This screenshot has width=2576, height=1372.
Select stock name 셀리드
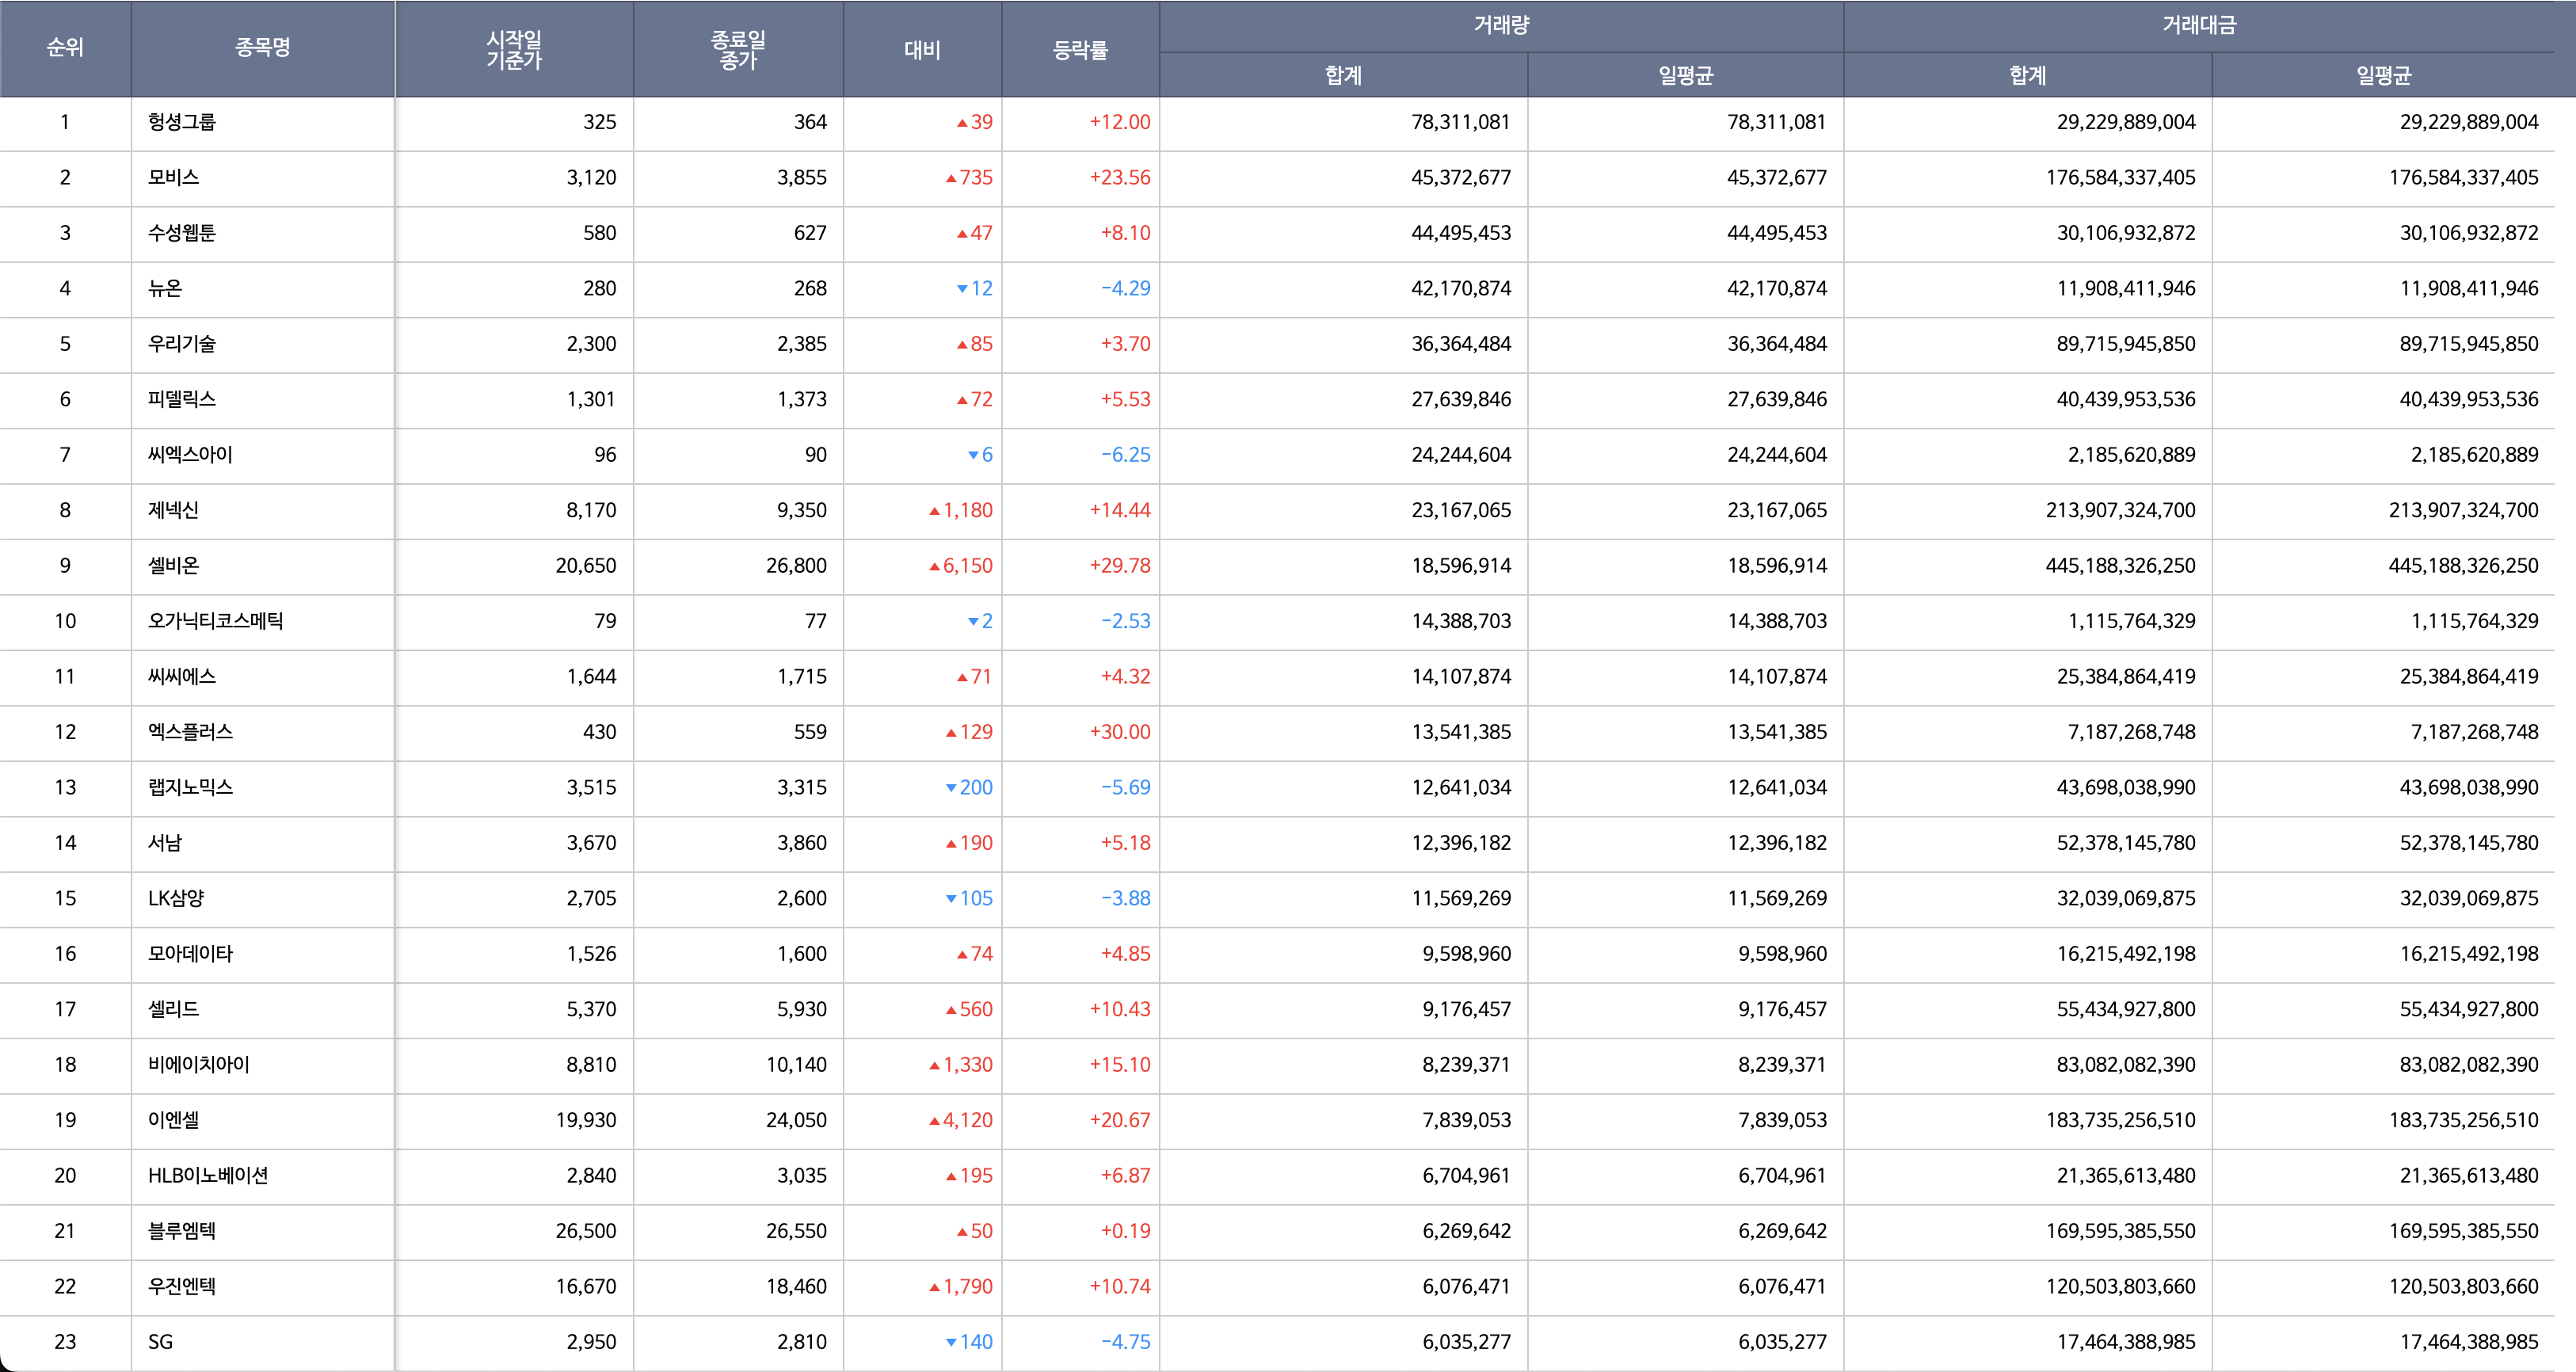pyautogui.click(x=174, y=1009)
